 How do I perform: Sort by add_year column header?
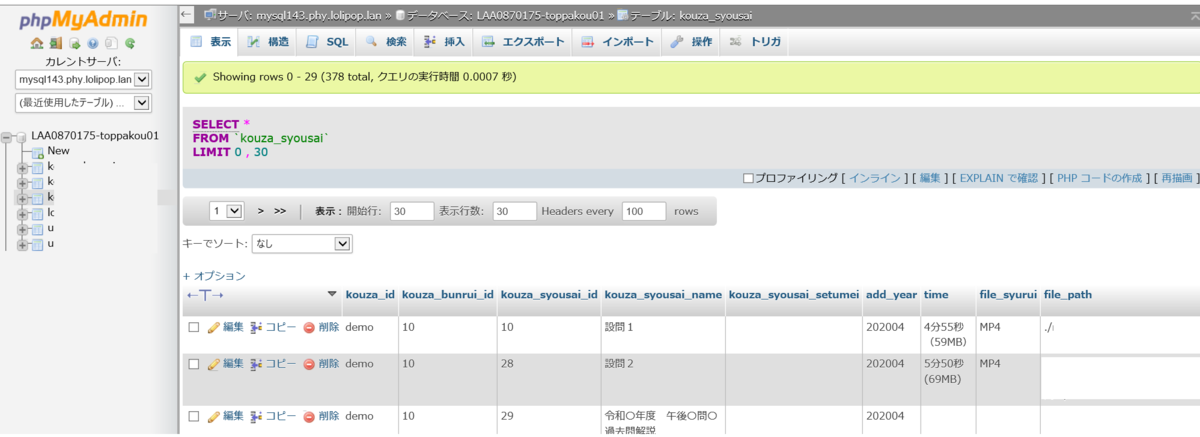click(x=890, y=295)
